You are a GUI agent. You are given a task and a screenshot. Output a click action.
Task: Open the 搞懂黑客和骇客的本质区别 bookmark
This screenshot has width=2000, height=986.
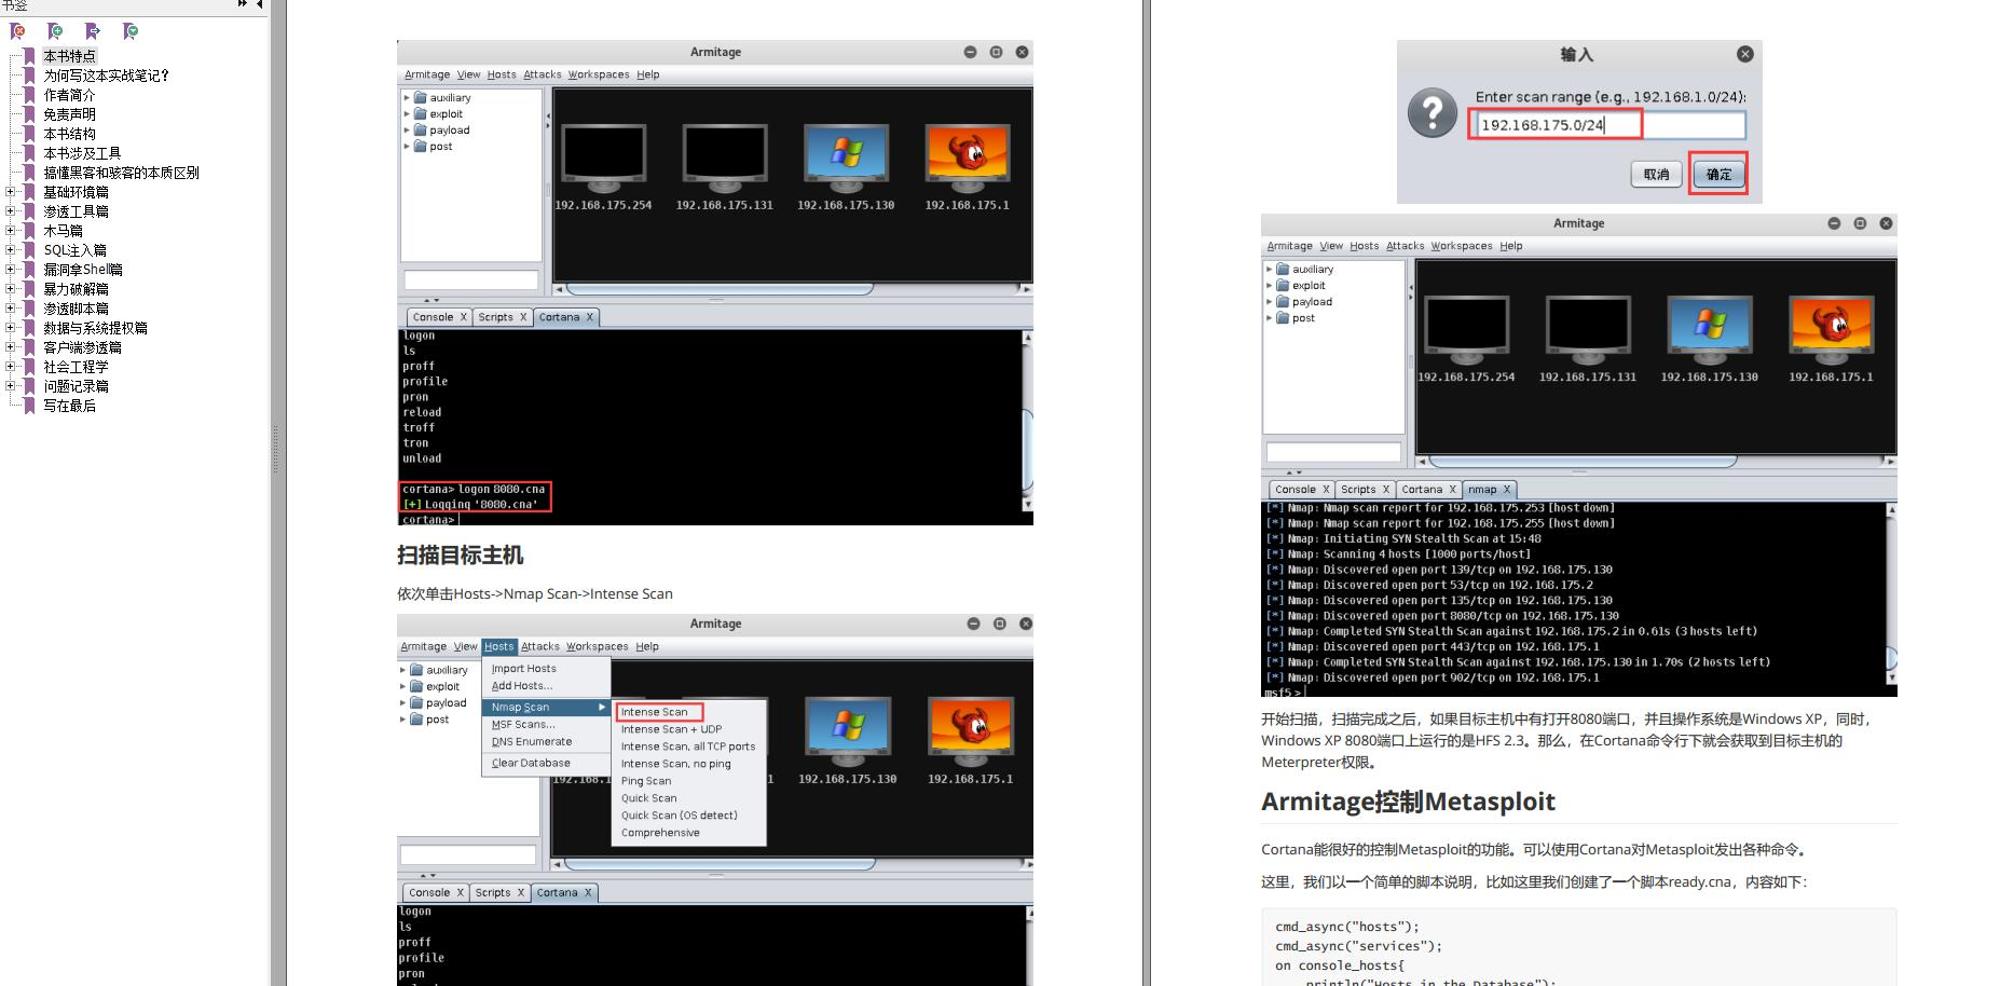tap(121, 173)
